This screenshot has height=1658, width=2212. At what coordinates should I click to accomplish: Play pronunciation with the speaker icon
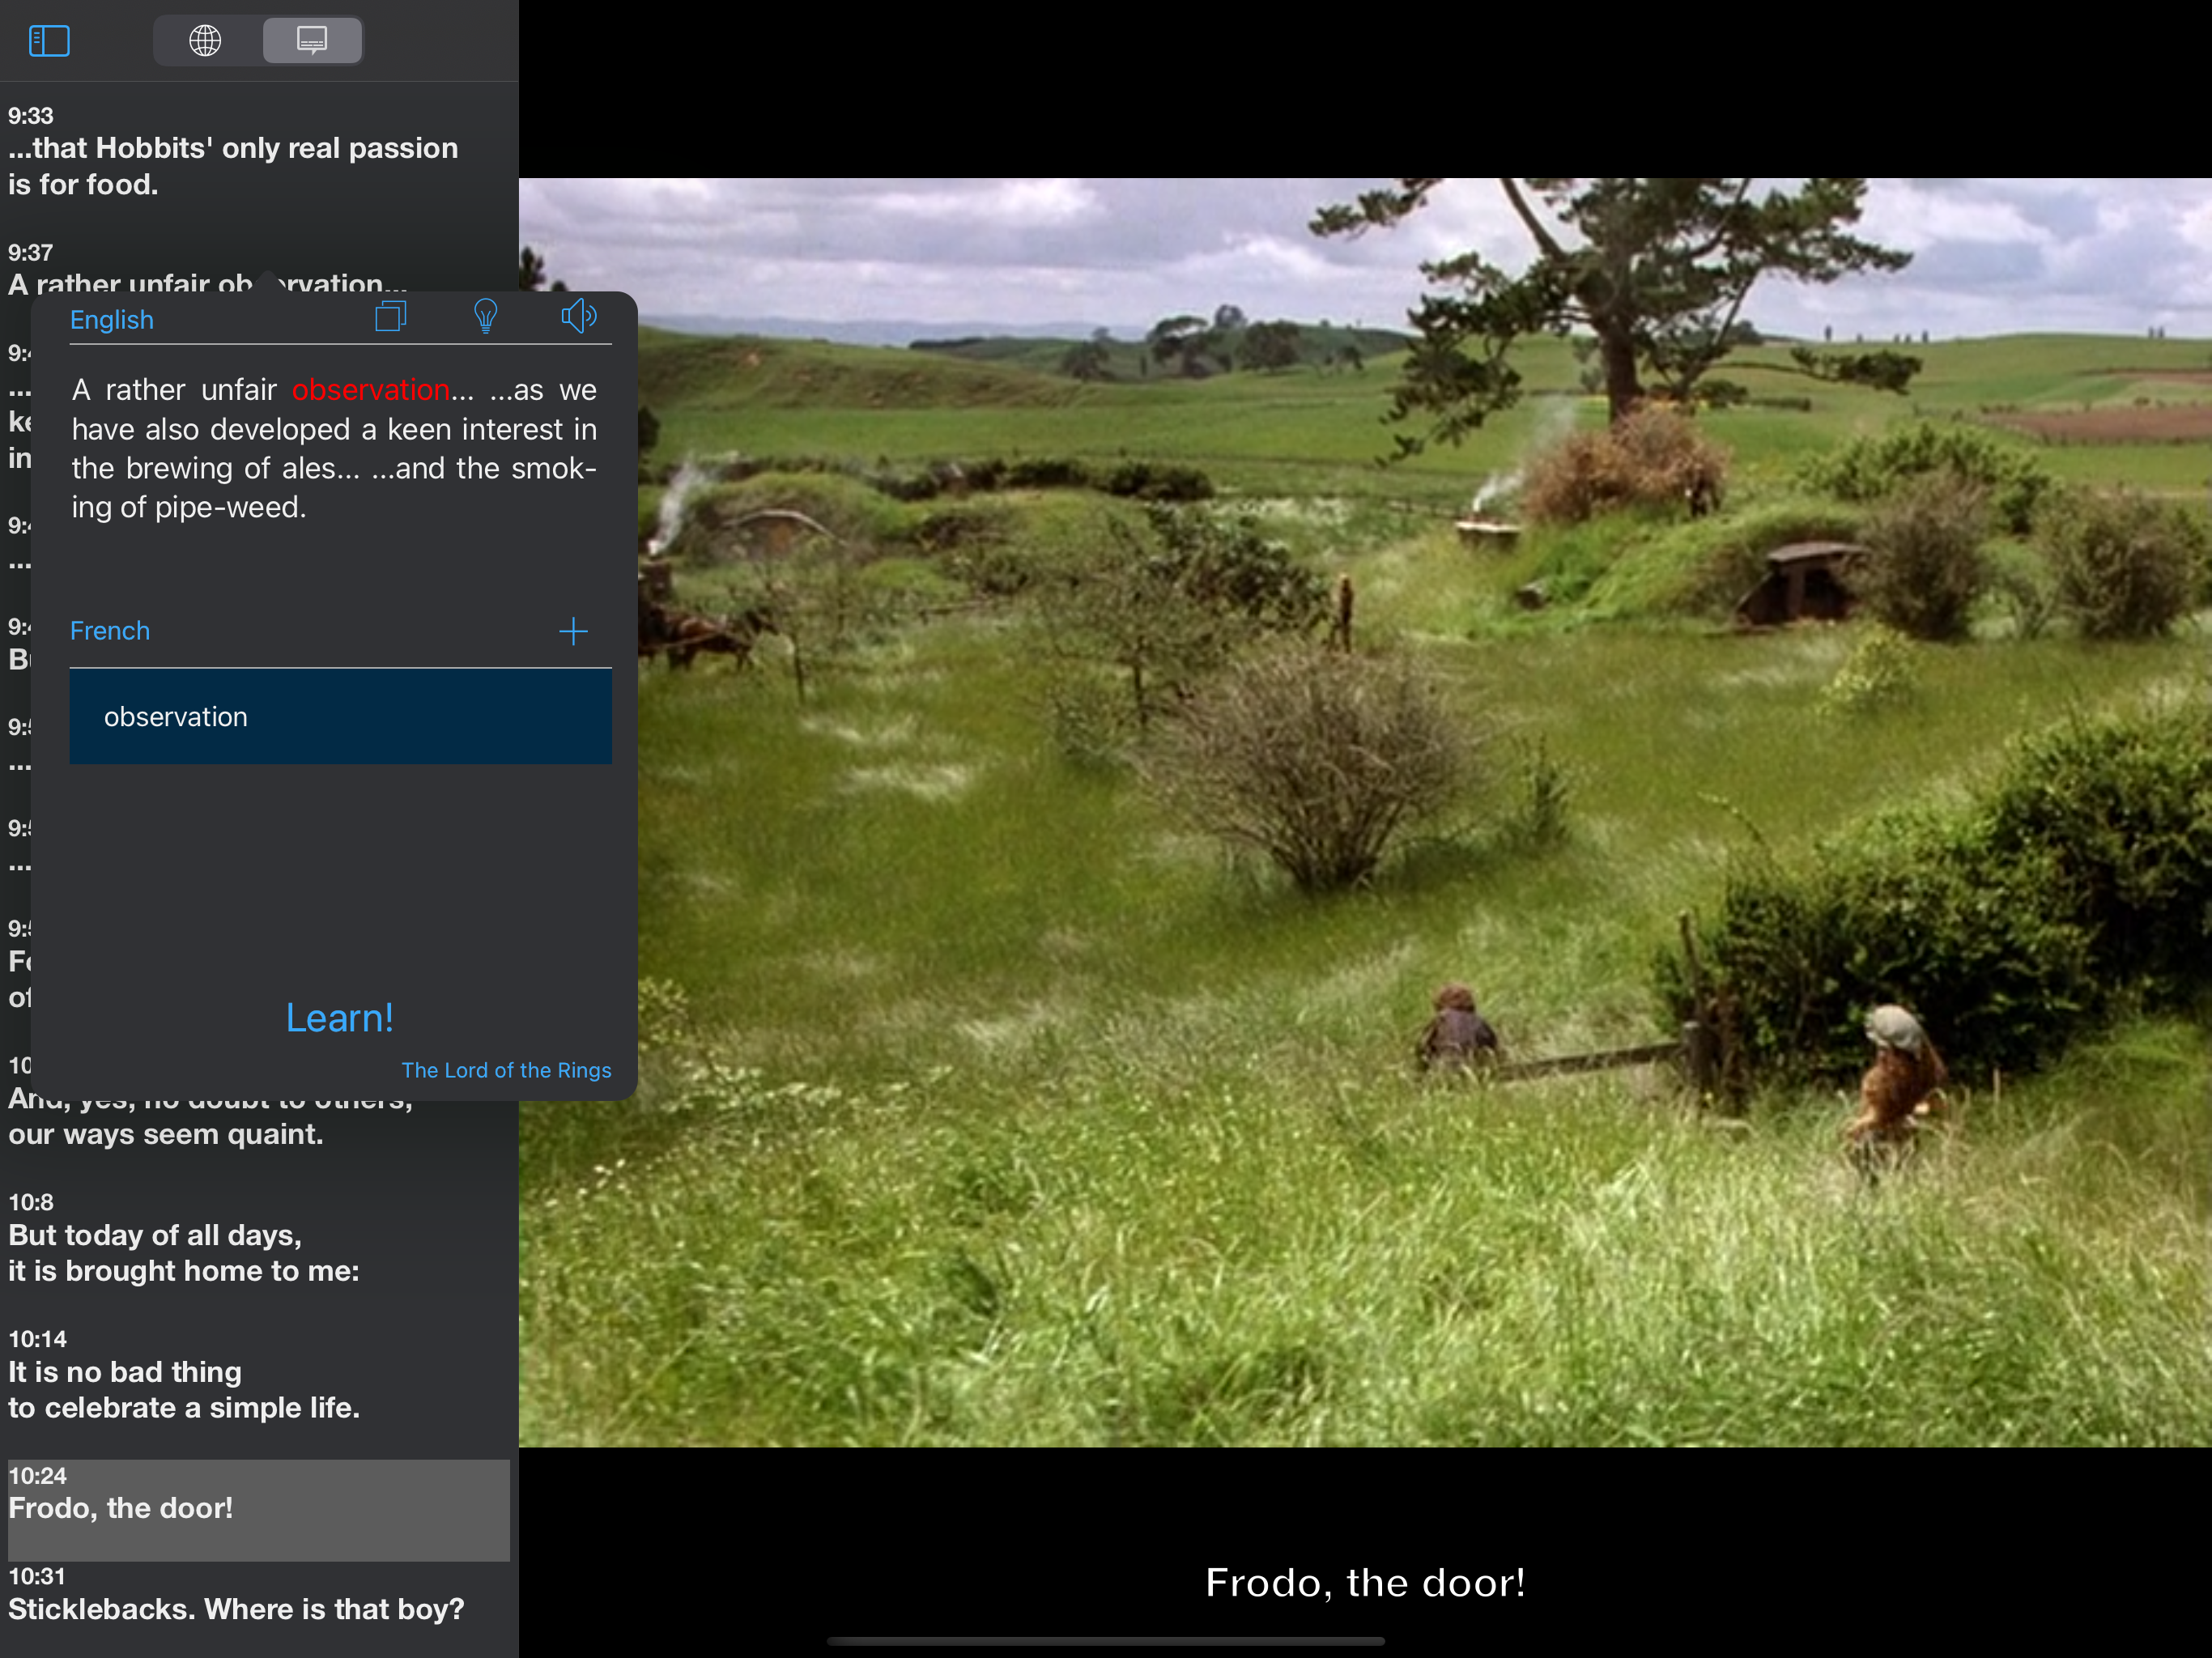pyautogui.click(x=578, y=317)
